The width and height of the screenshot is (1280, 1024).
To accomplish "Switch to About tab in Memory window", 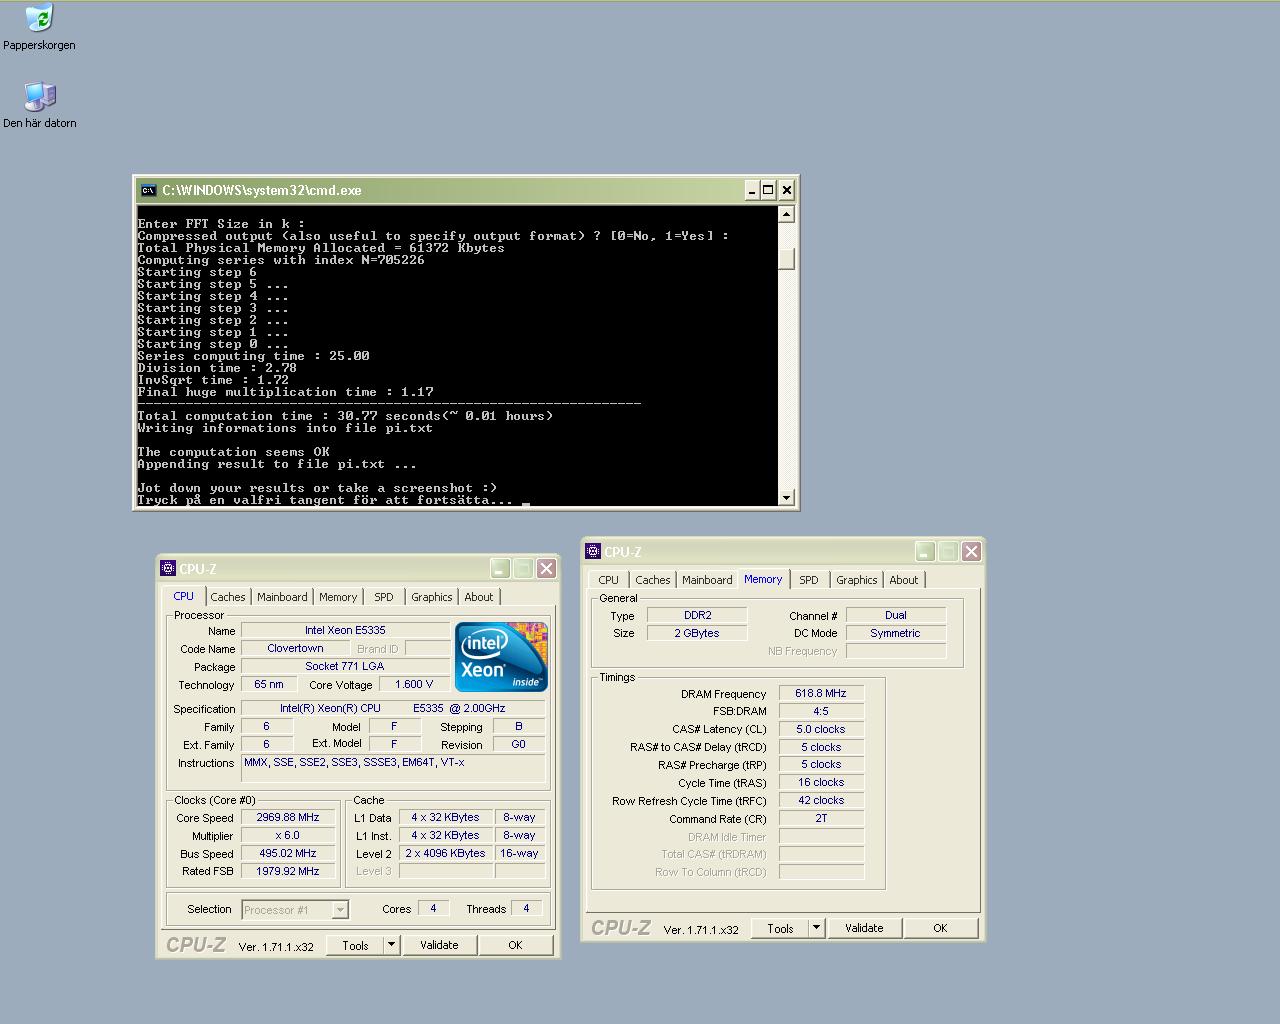I will (x=904, y=580).
